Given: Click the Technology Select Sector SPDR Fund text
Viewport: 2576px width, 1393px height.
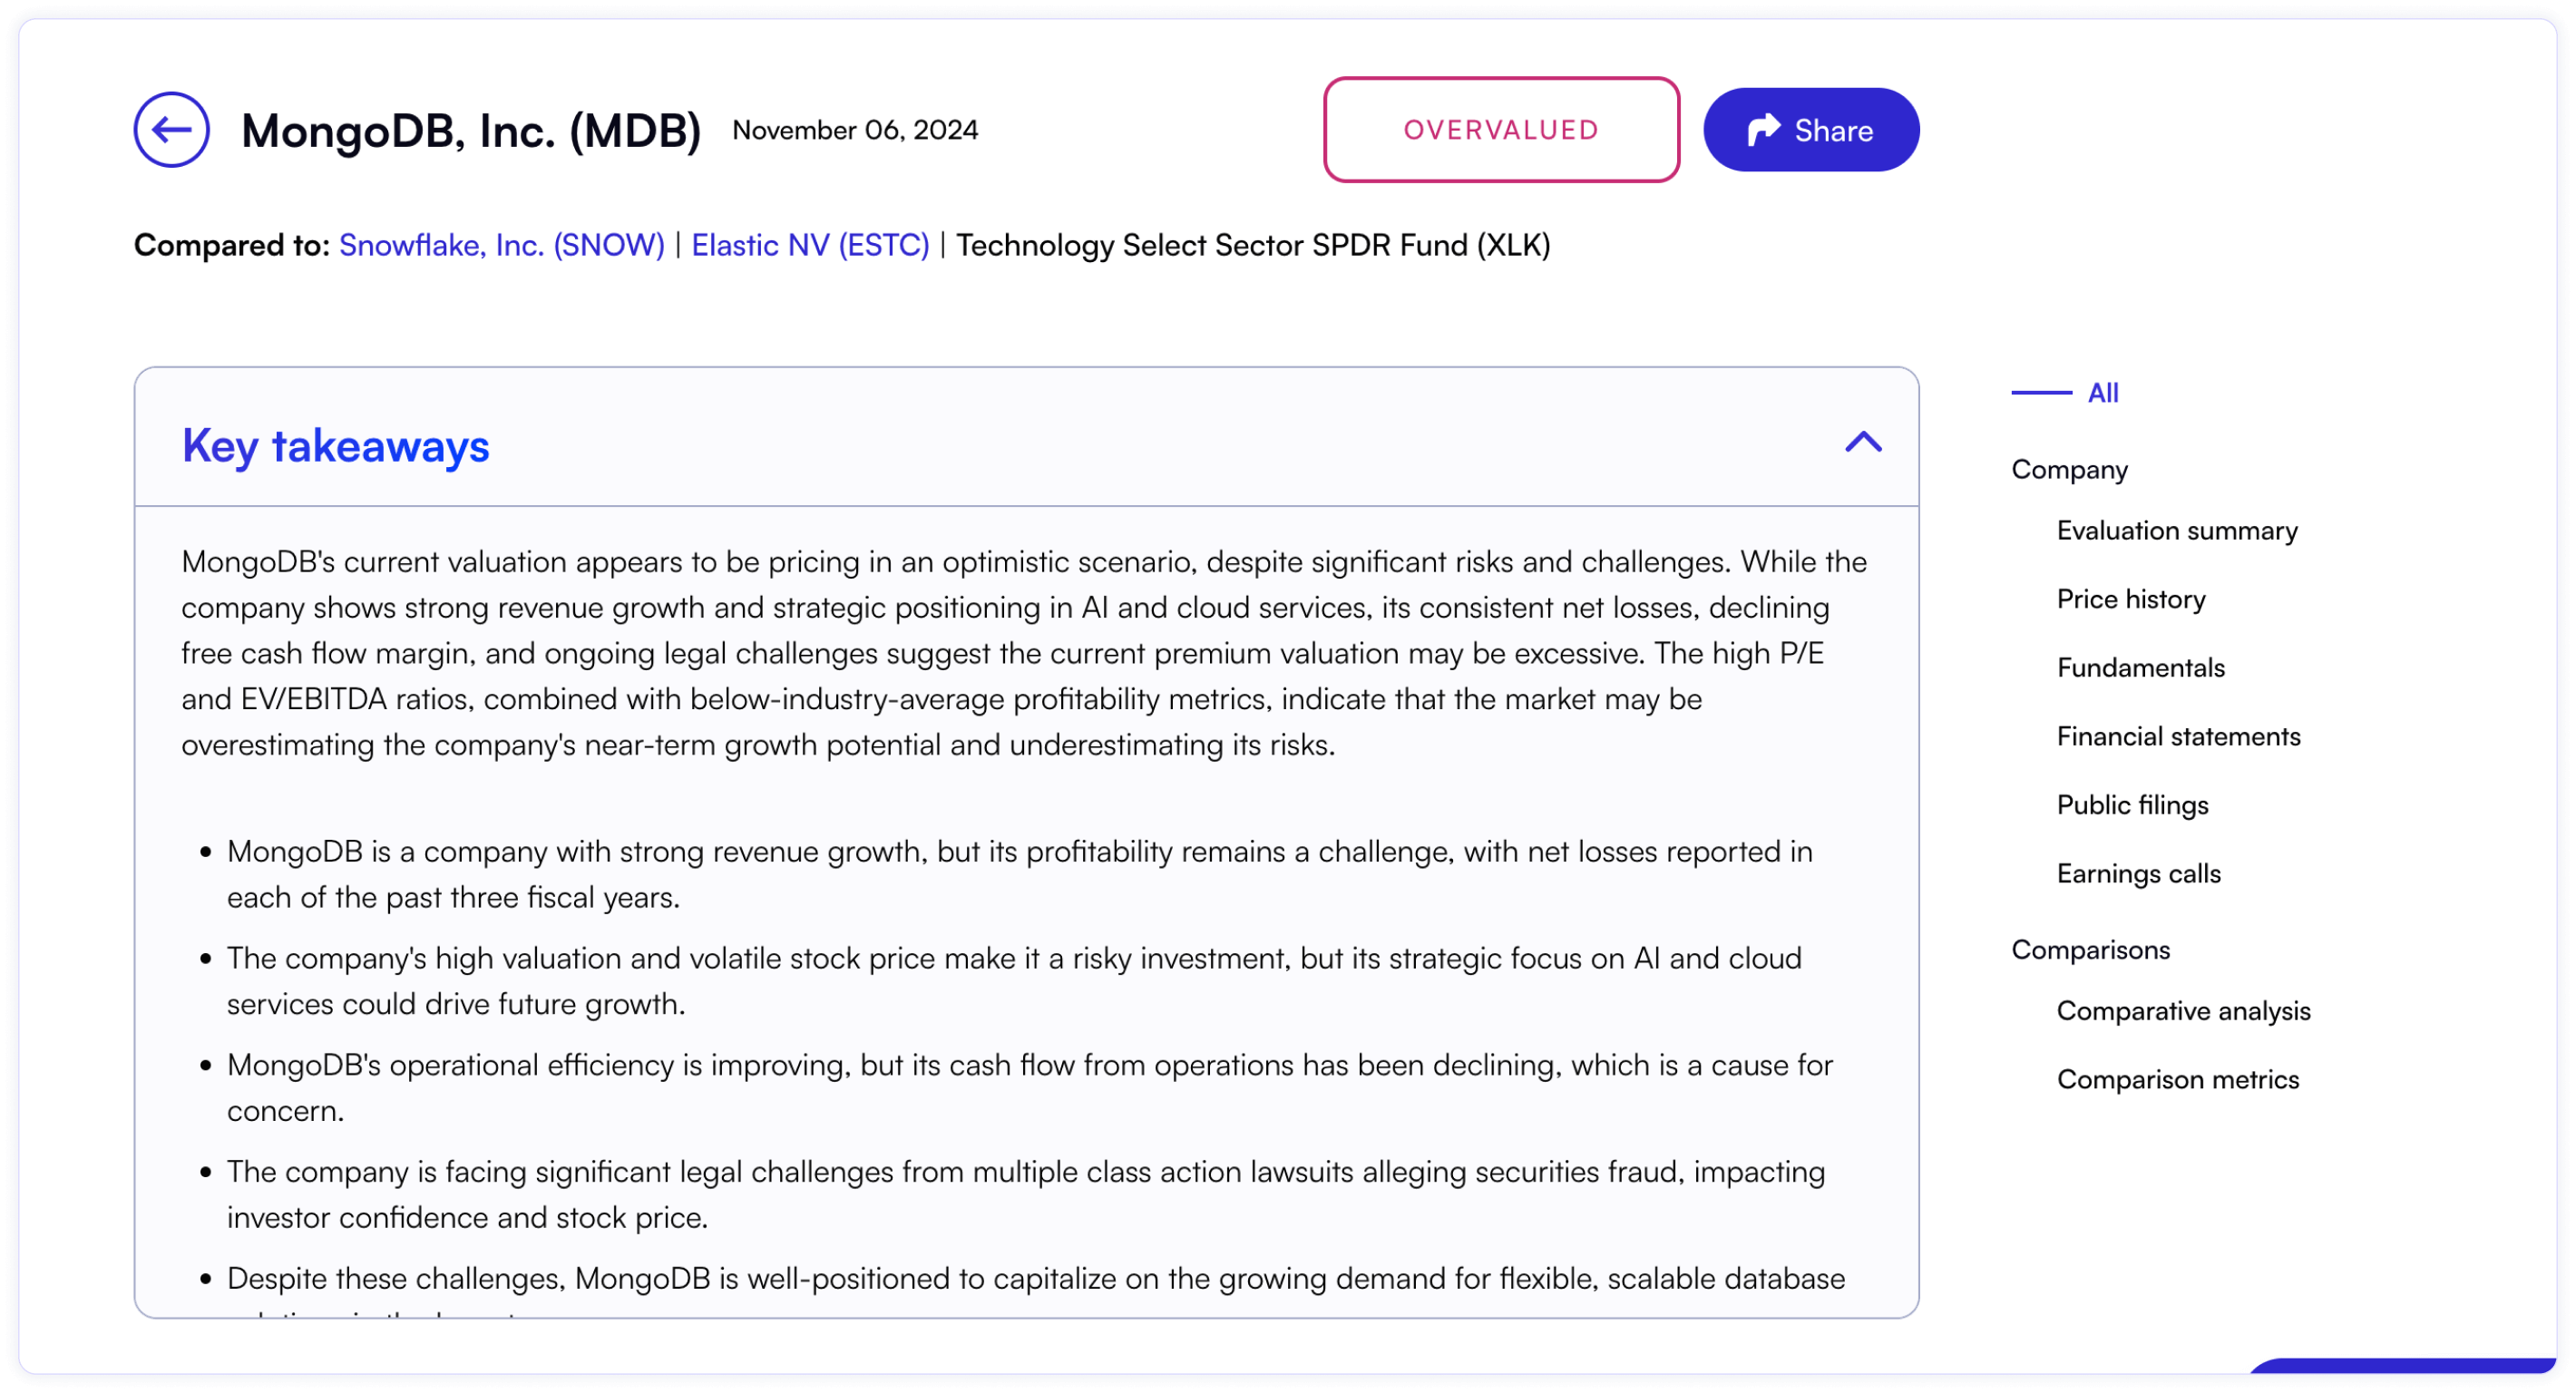Looking at the screenshot, I should tap(1252, 245).
